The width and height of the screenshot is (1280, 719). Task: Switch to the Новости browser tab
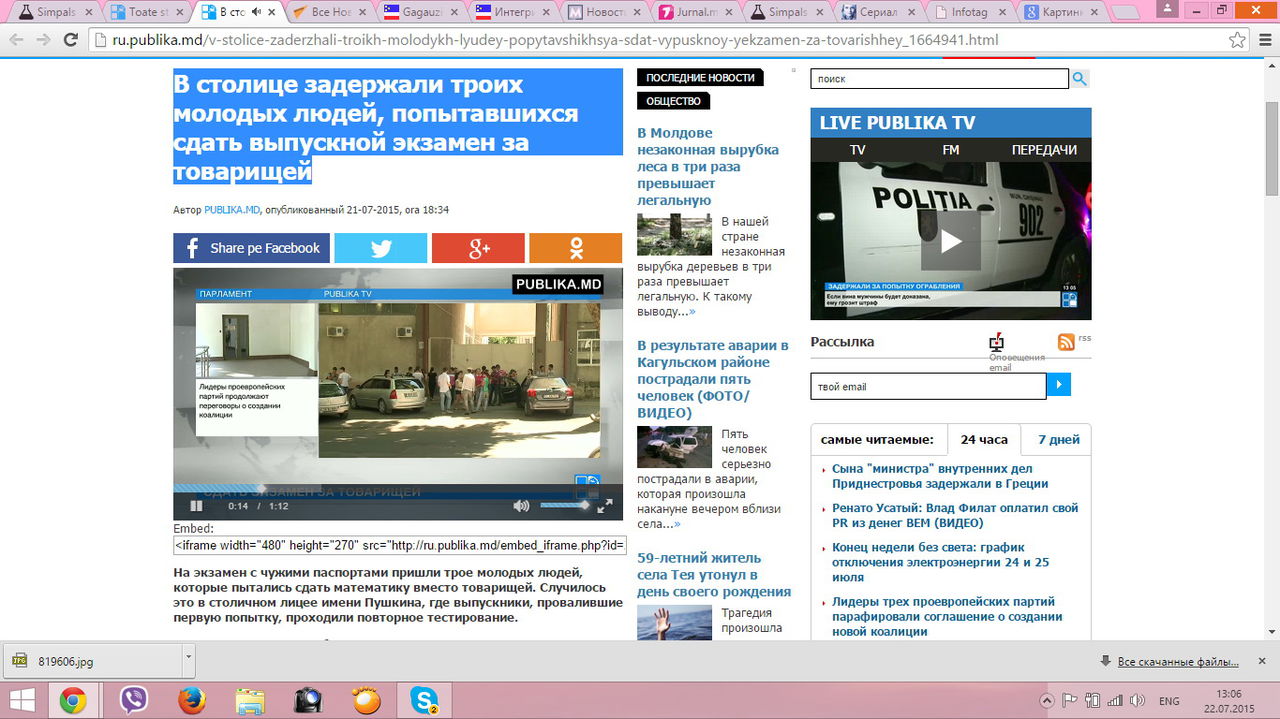coord(604,12)
